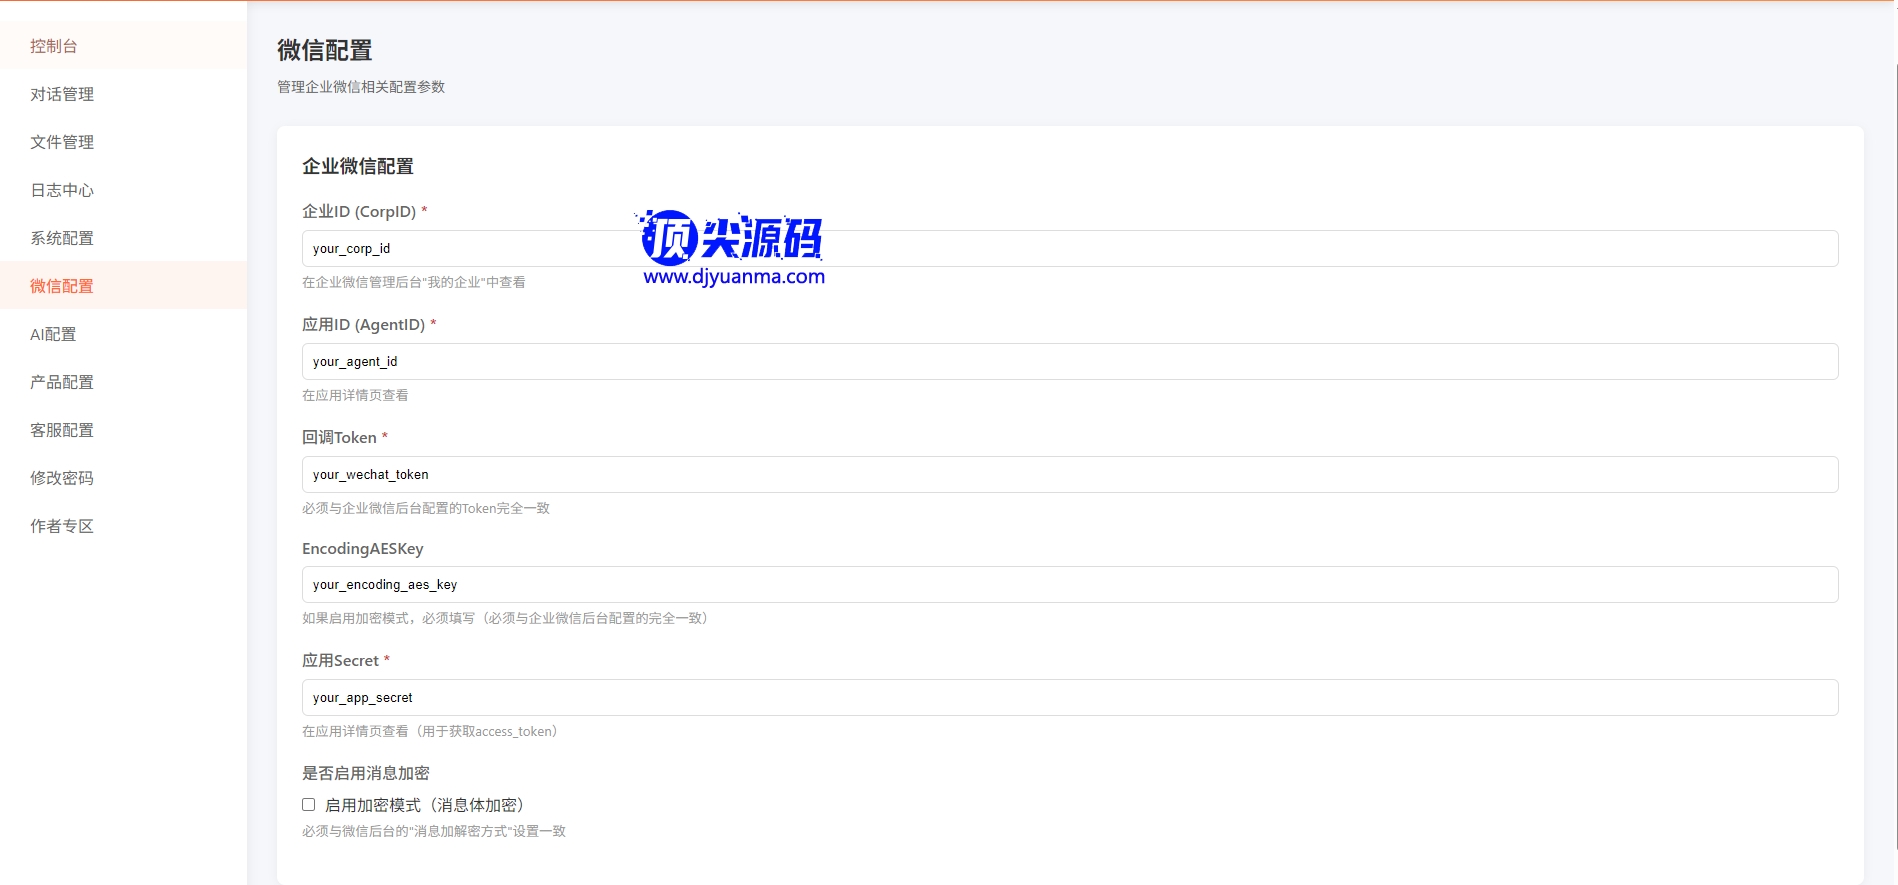
Task: Select the 应用Secret input field
Action: pyautogui.click(x=1069, y=698)
